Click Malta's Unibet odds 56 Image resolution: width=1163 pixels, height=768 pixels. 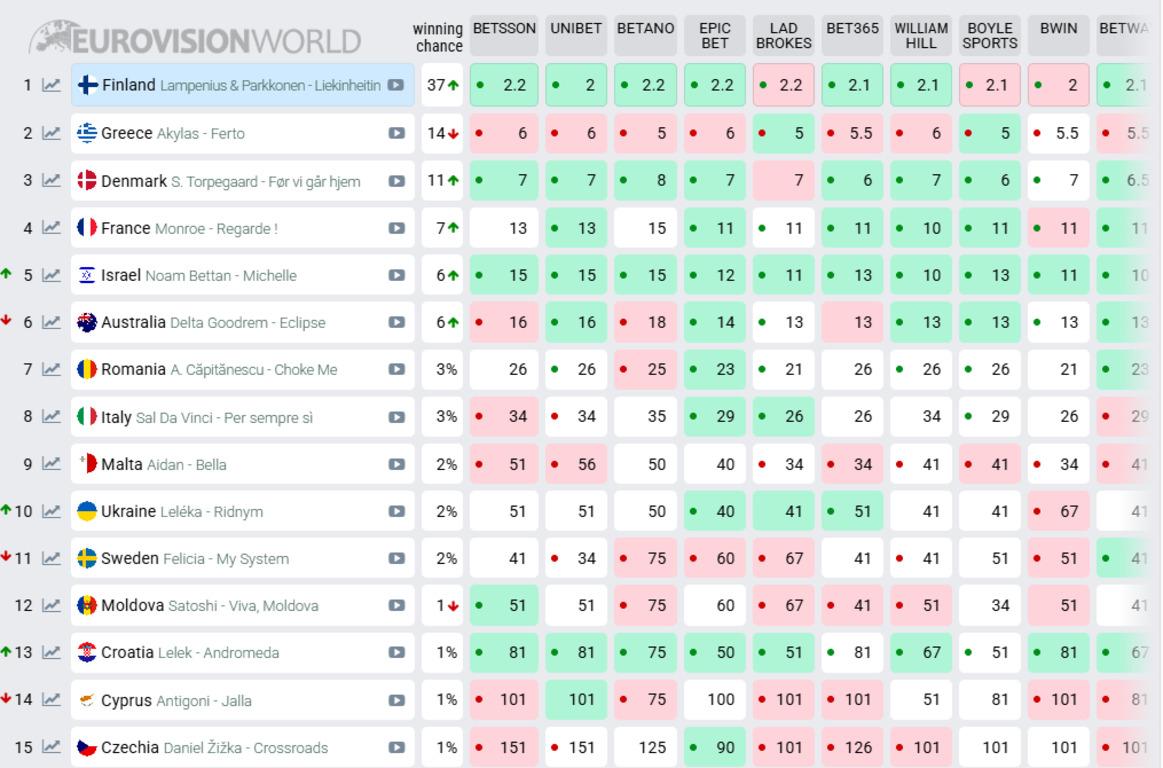[x=576, y=464]
